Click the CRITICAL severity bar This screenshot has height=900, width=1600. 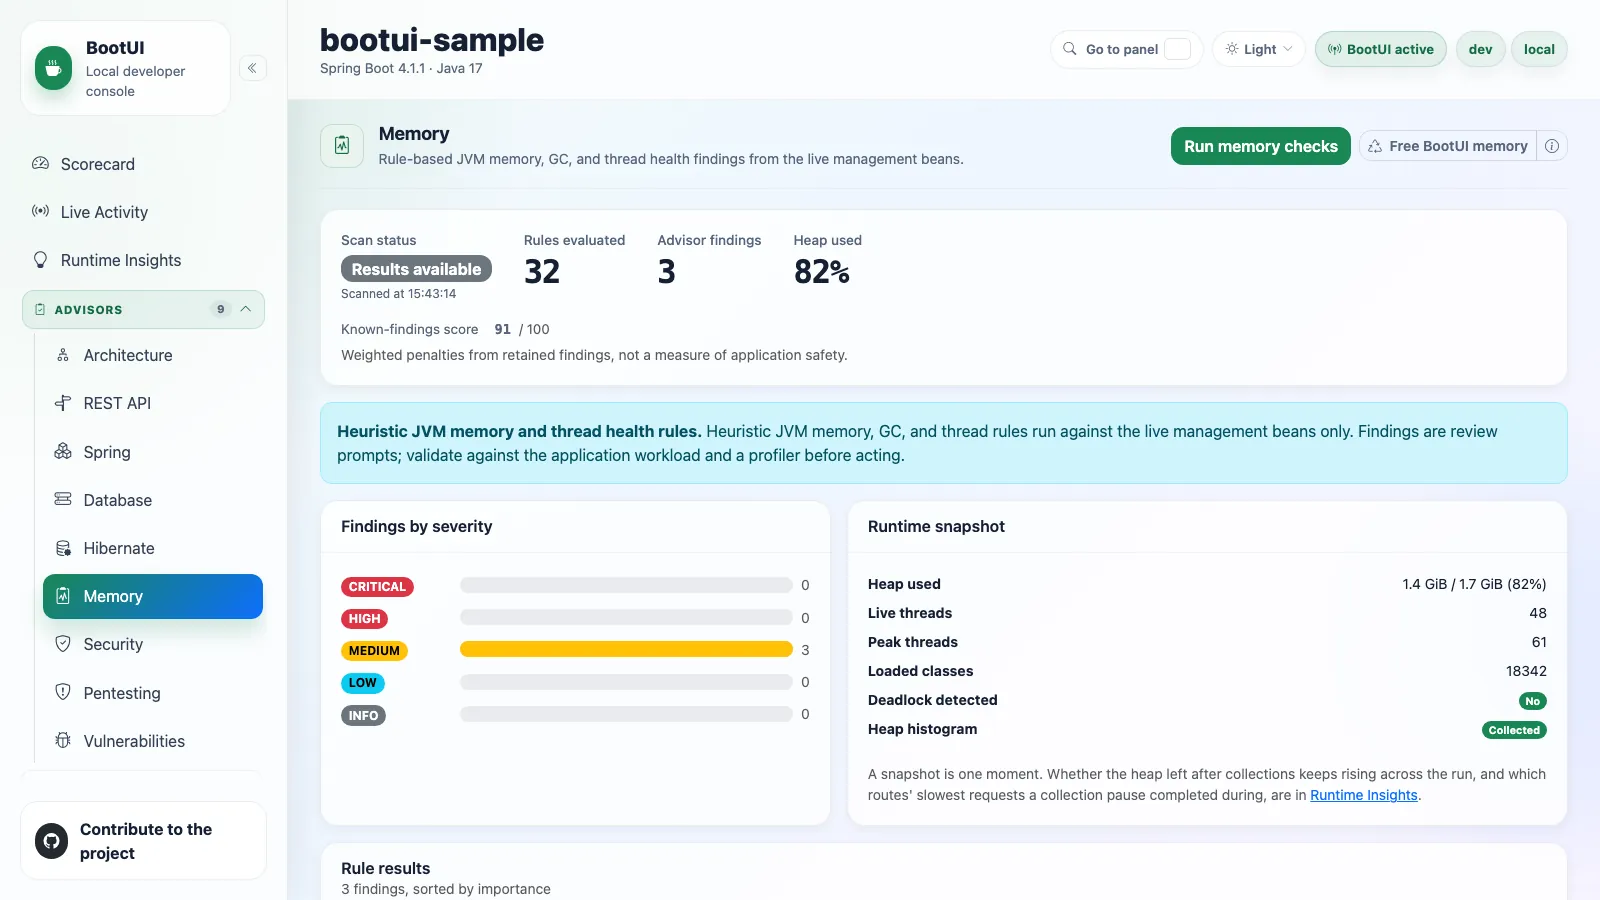pos(626,585)
